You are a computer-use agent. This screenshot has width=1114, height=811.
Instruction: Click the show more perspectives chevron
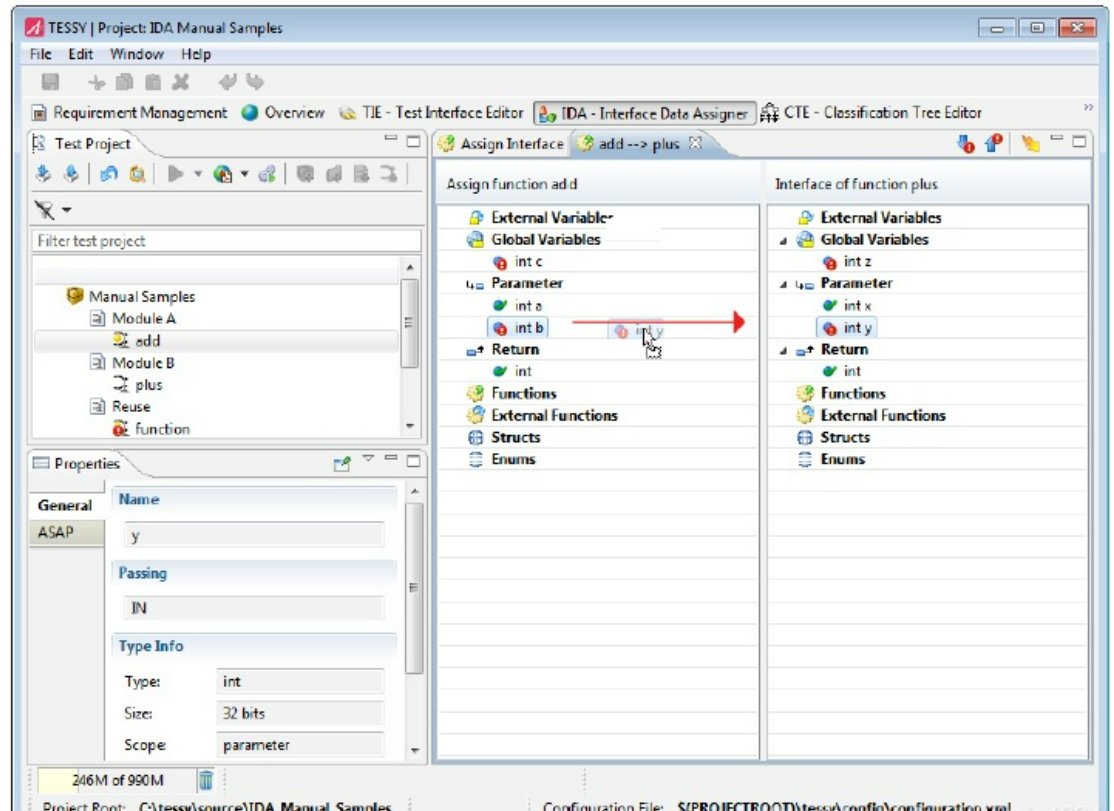[x=1088, y=107]
